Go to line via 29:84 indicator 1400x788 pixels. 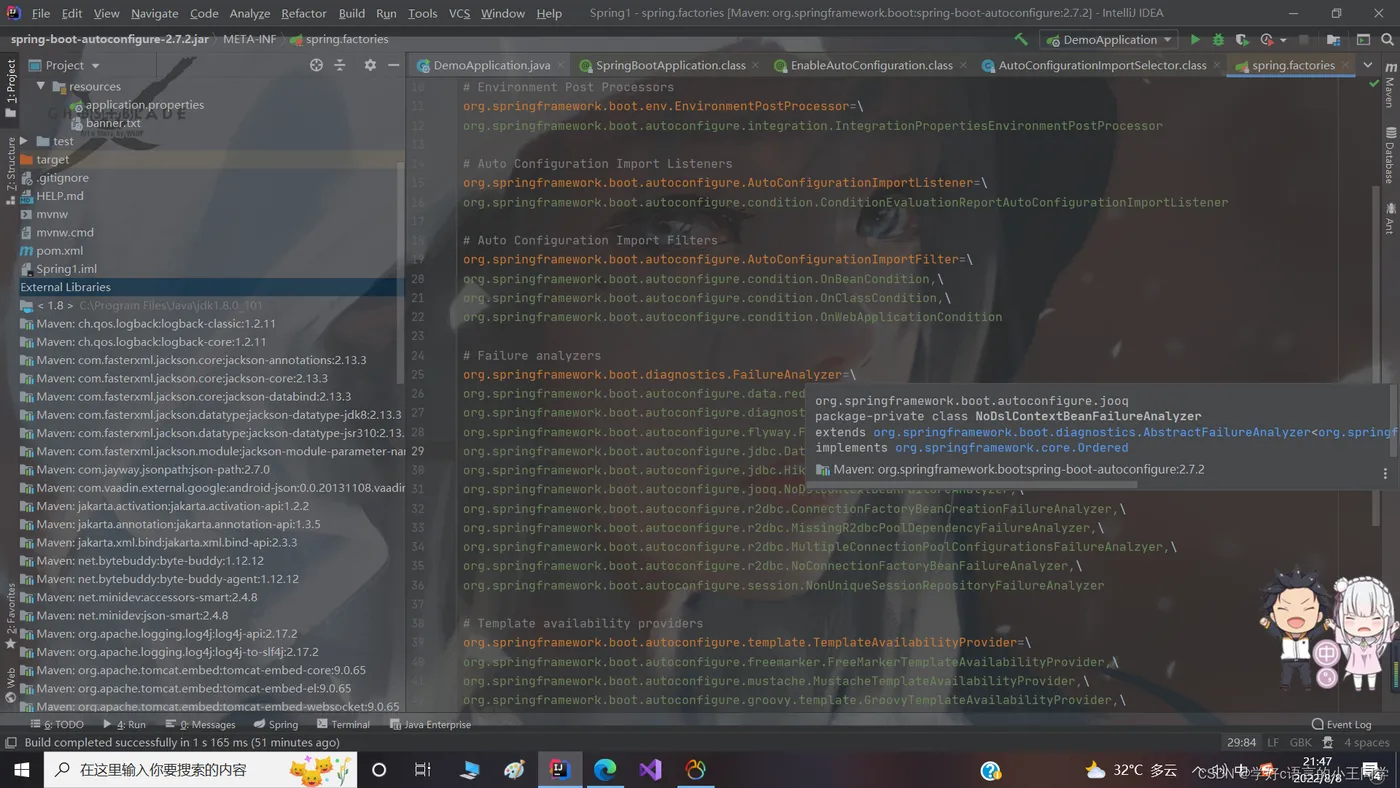pyautogui.click(x=1241, y=743)
